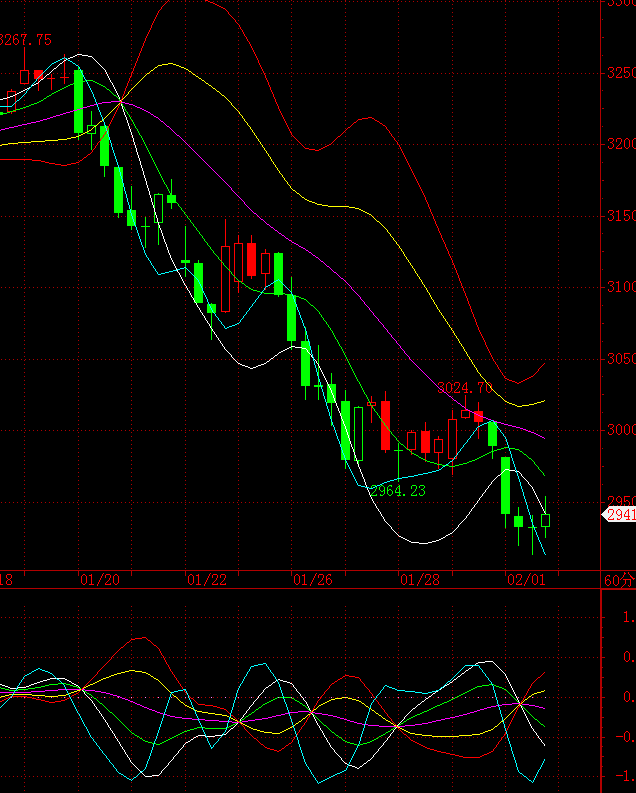
Task: Select the solid red candle before 01/28
Action: [385, 425]
